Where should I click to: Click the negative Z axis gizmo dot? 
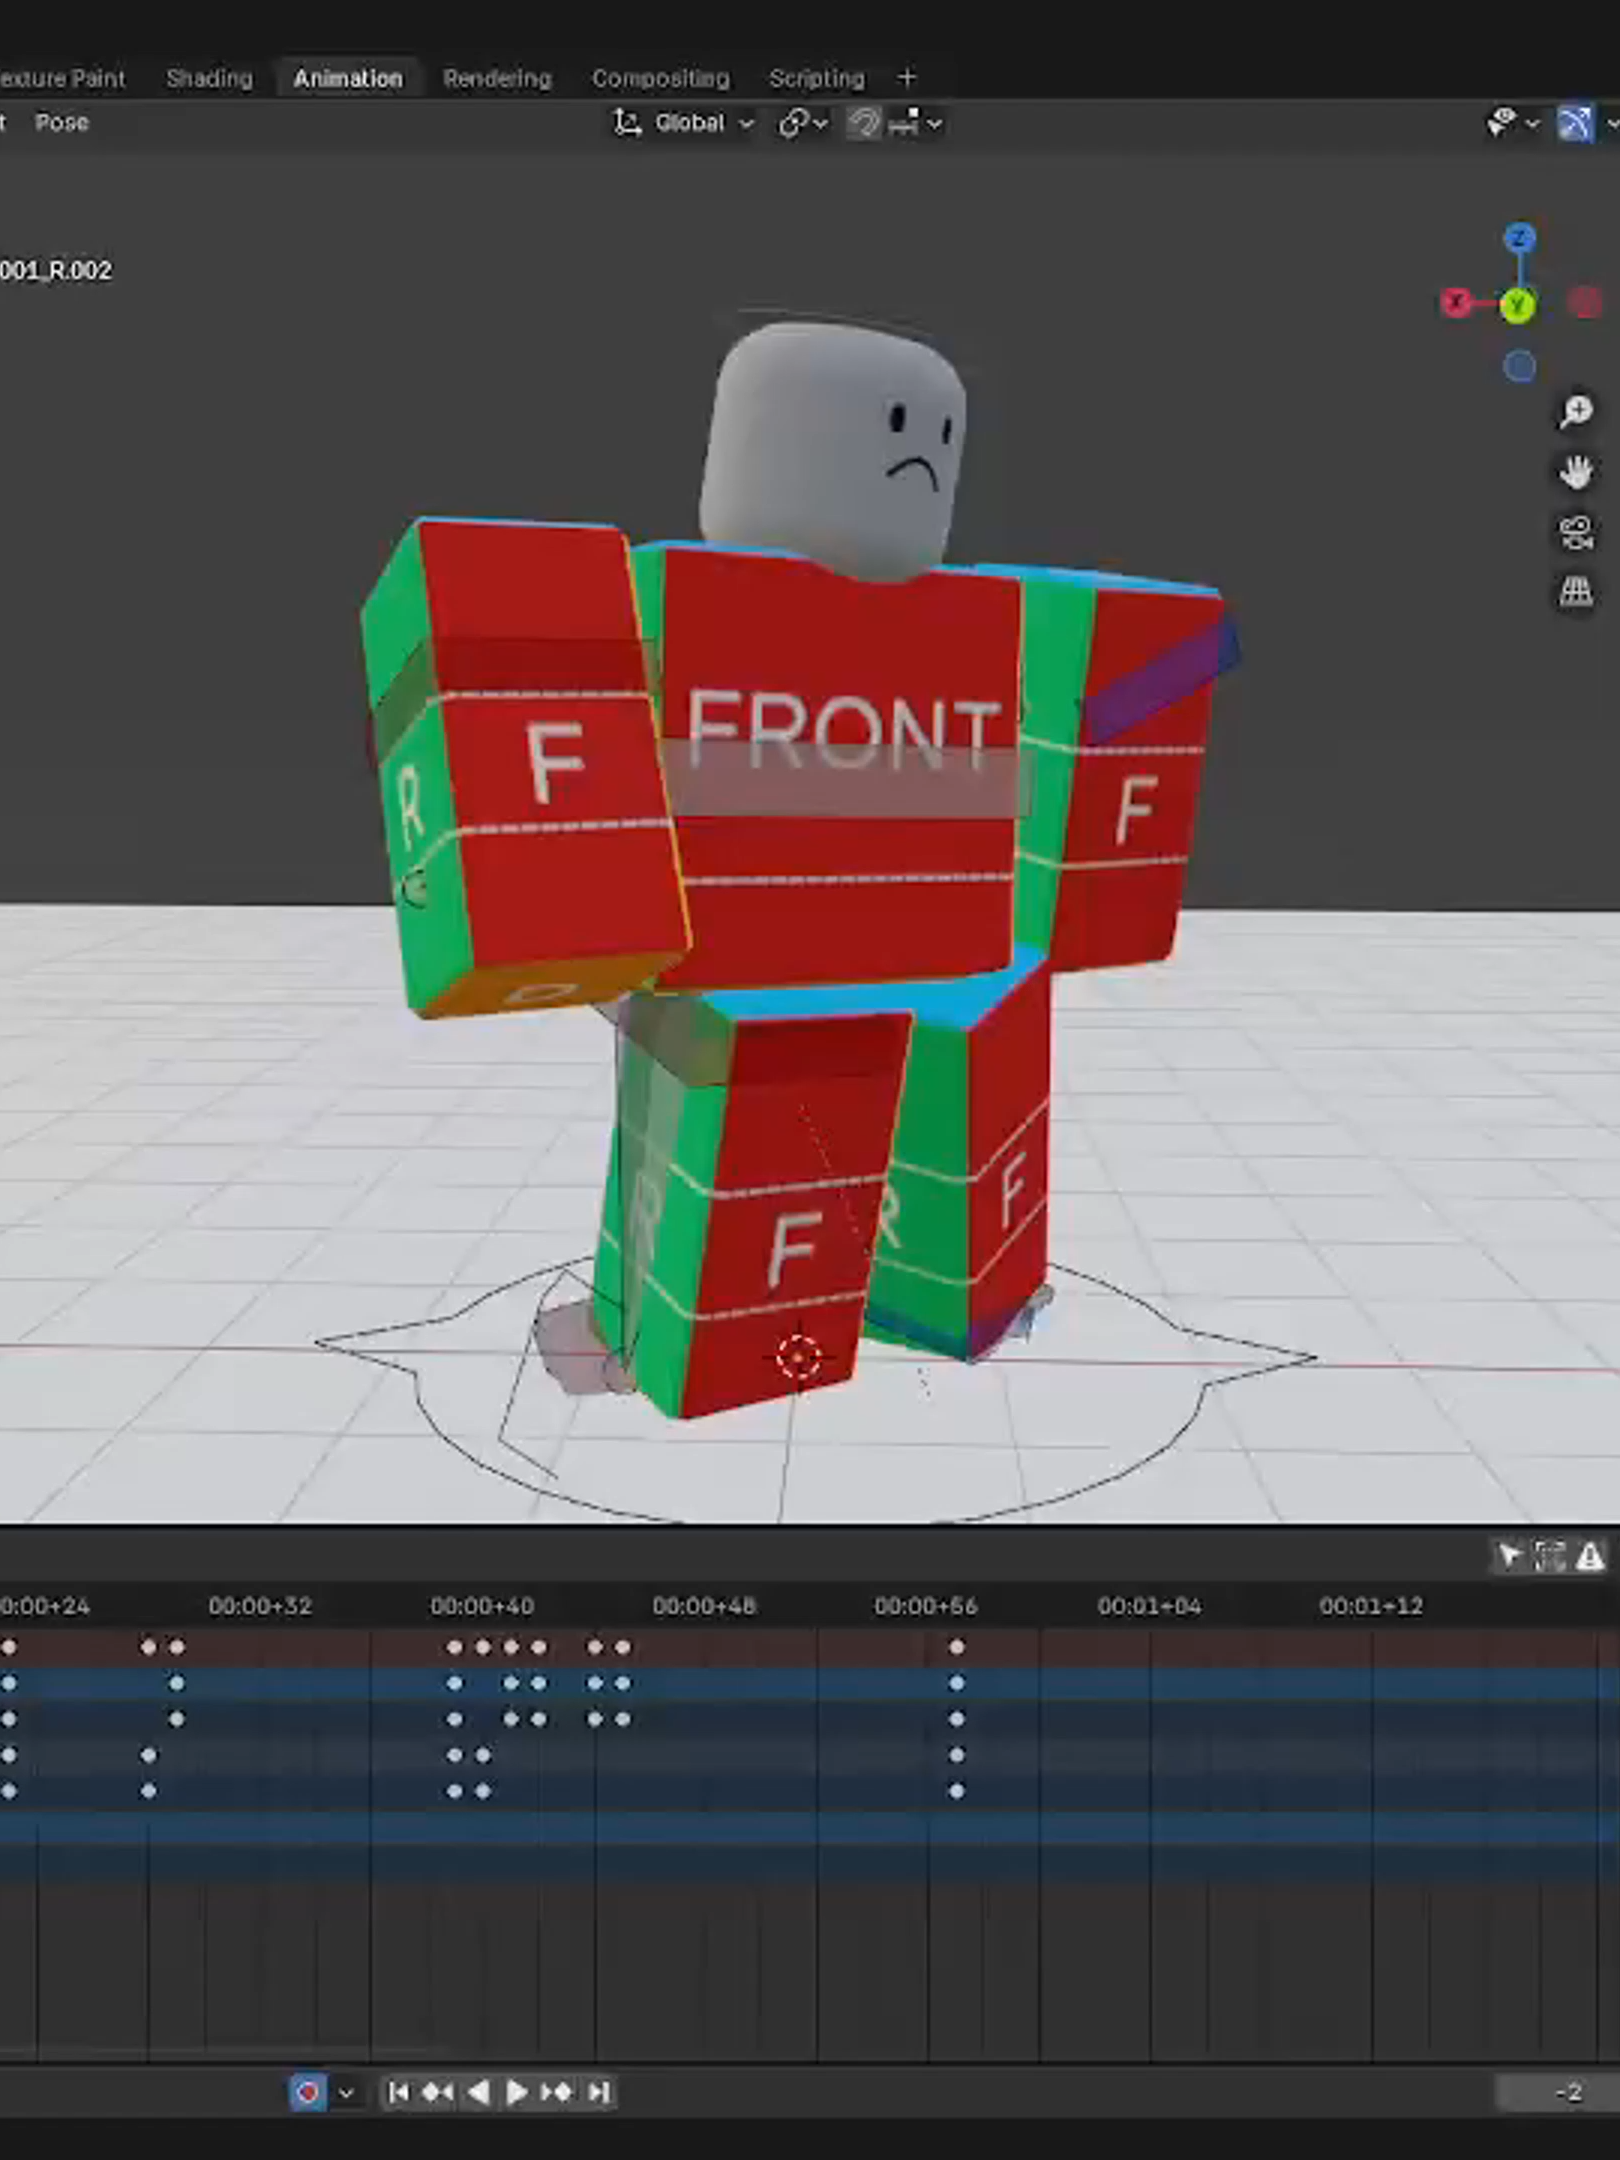pyautogui.click(x=1519, y=367)
